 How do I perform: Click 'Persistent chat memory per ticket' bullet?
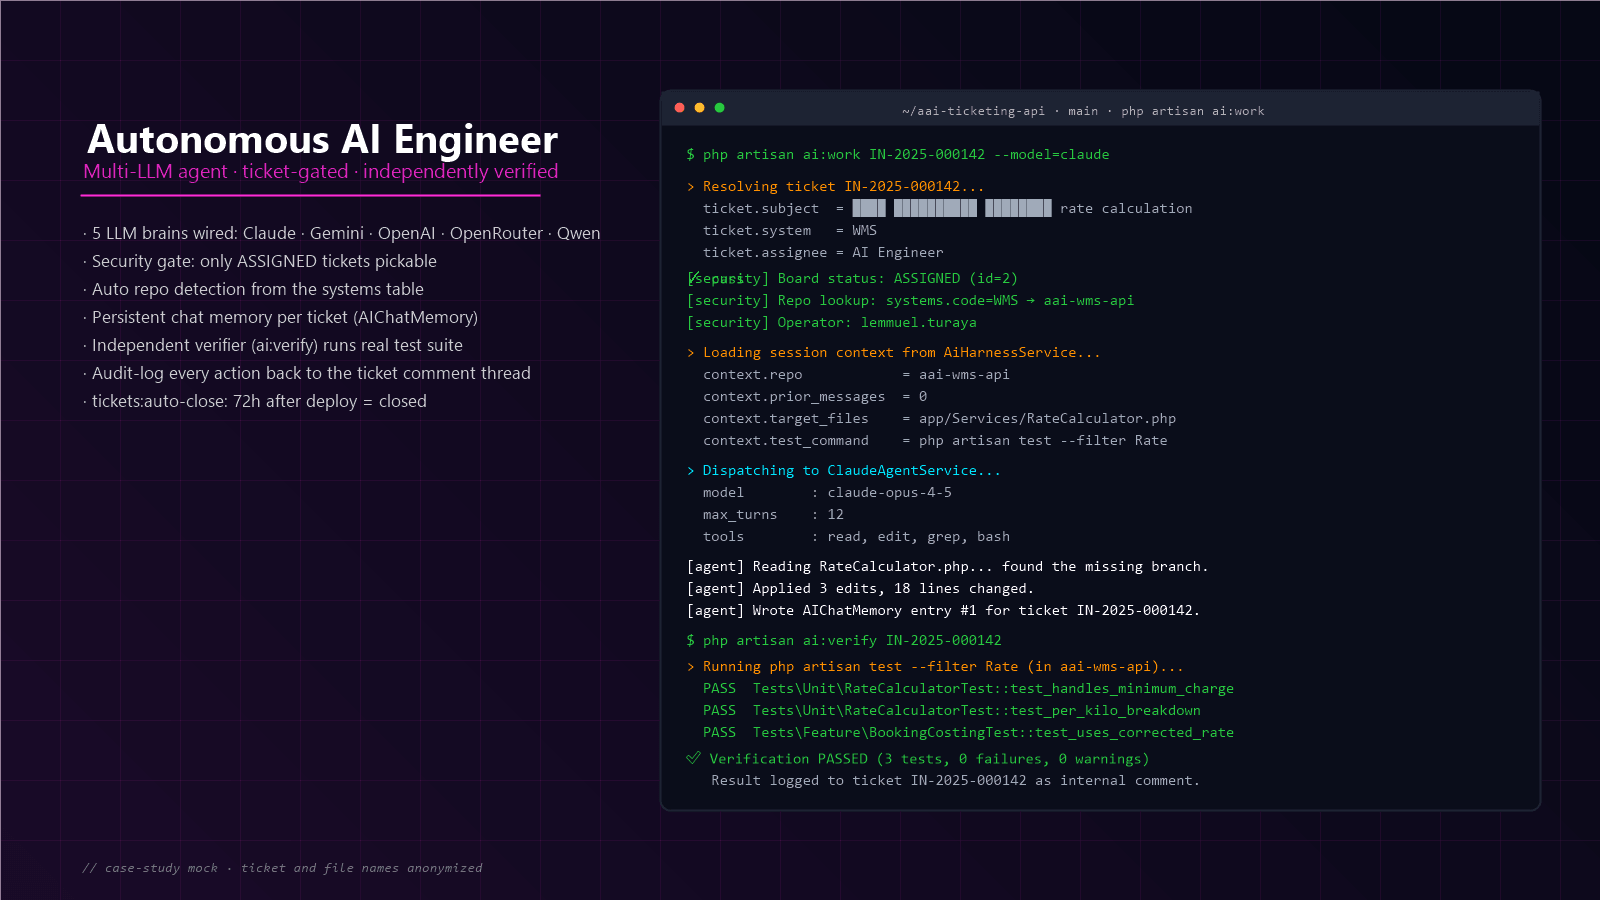pyautogui.click(x=281, y=317)
